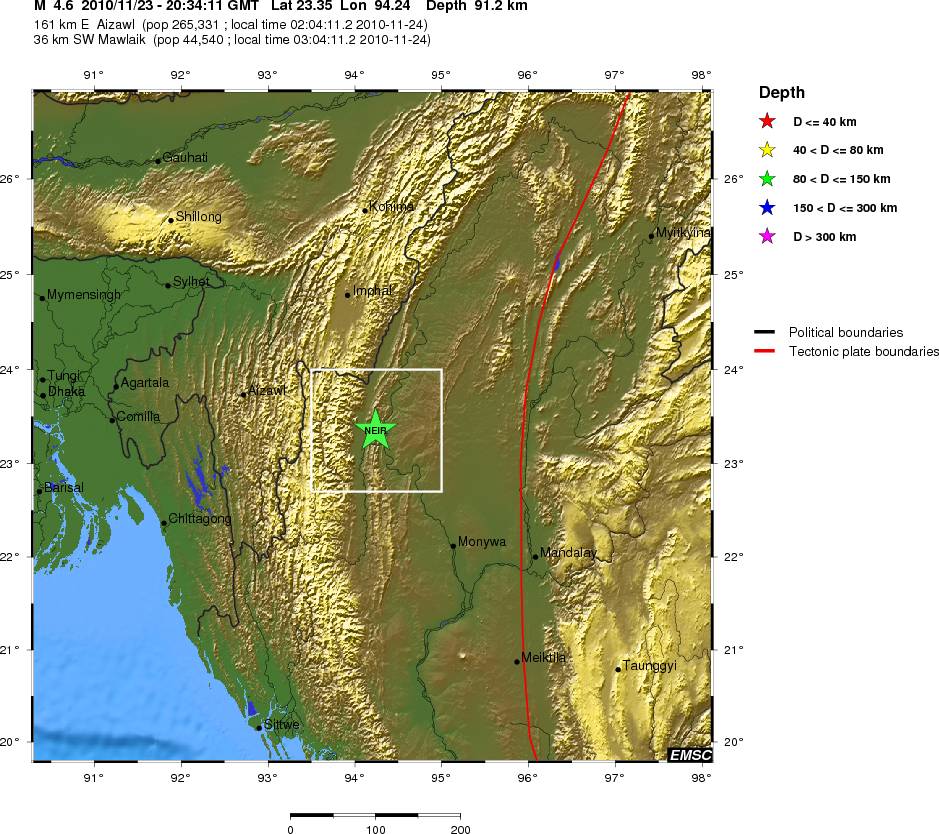Image resolution: width=939 pixels, height=834 pixels.
Task: Click the "Depth 91.2 km" text in the header
Action: pos(477,6)
